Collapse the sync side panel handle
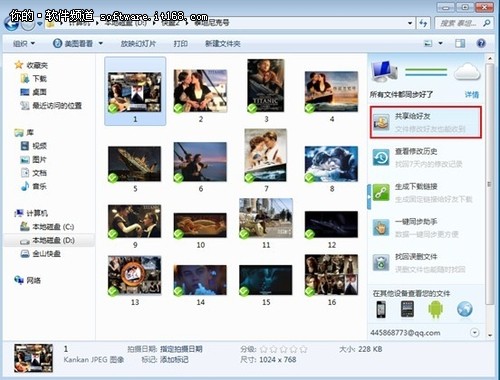500x380 pixels. [369, 197]
